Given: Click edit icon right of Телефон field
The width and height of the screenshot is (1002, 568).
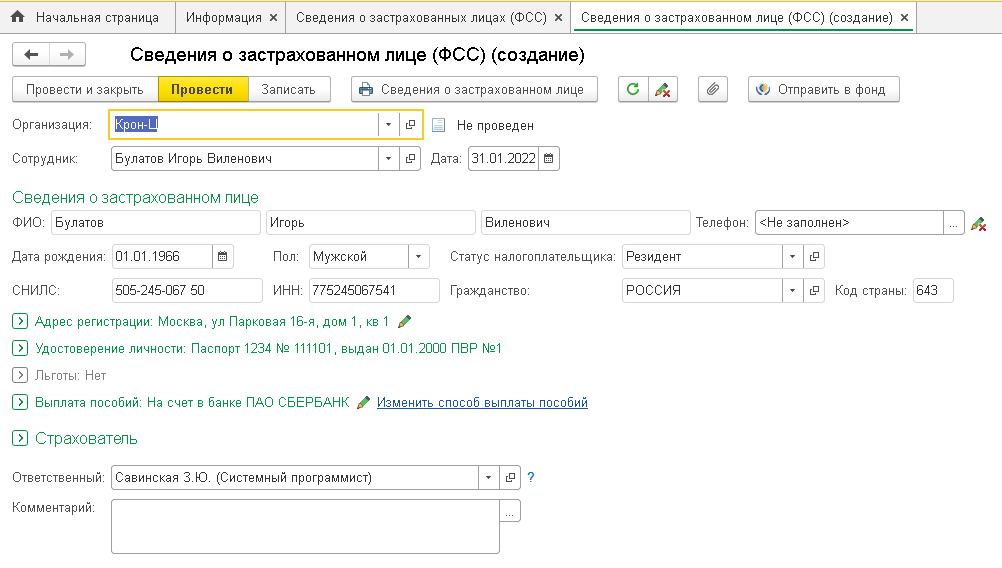Looking at the screenshot, I should [978, 224].
